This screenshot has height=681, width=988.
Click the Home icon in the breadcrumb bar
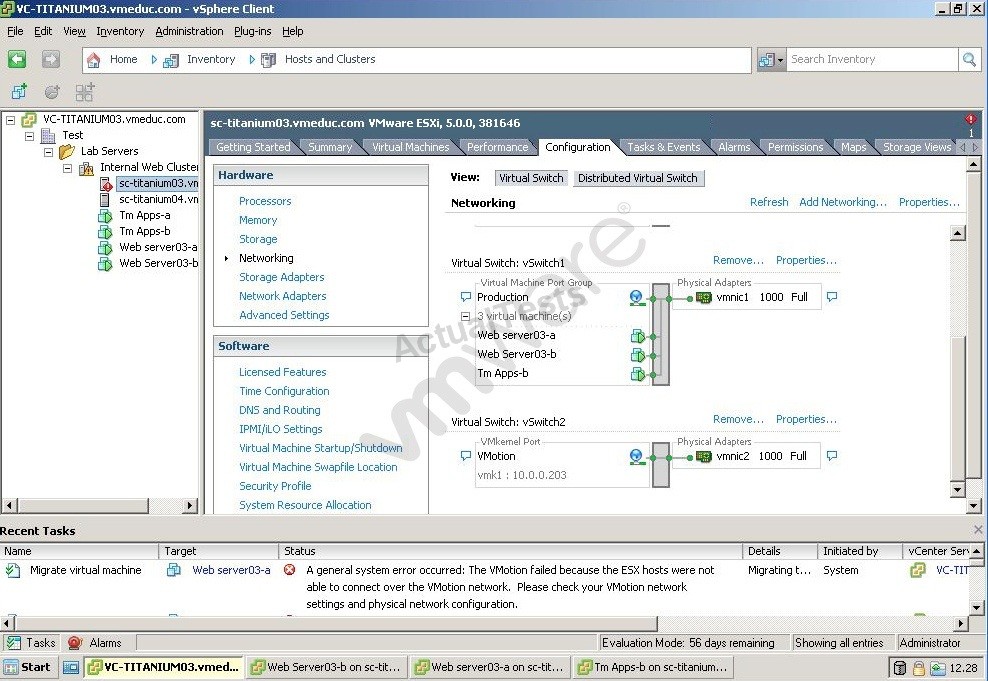pos(94,60)
